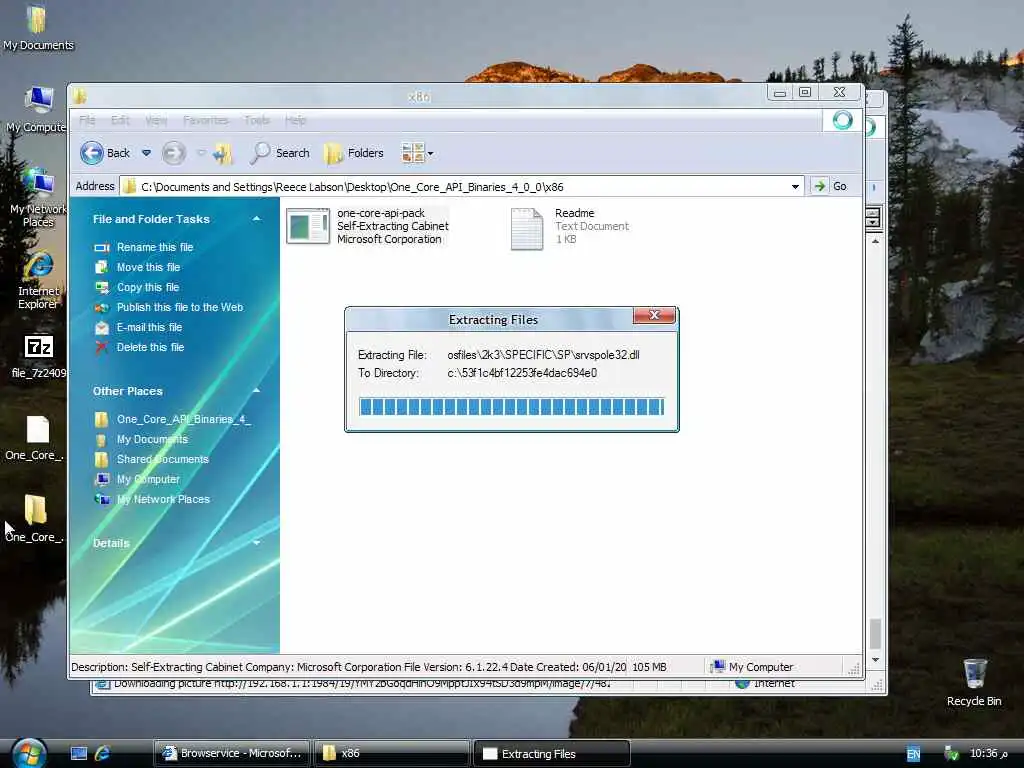The image size is (1024, 768).
Task: Go up one folder level icon
Action: [x=223, y=153]
